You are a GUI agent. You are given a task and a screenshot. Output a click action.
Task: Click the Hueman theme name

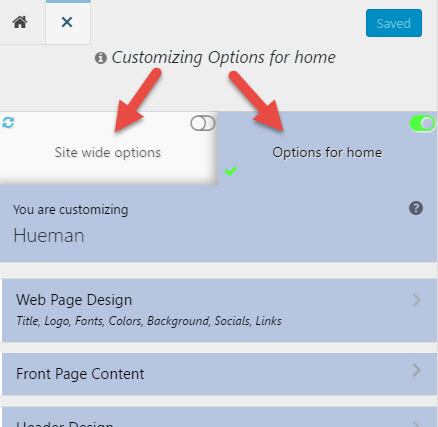[49, 236]
